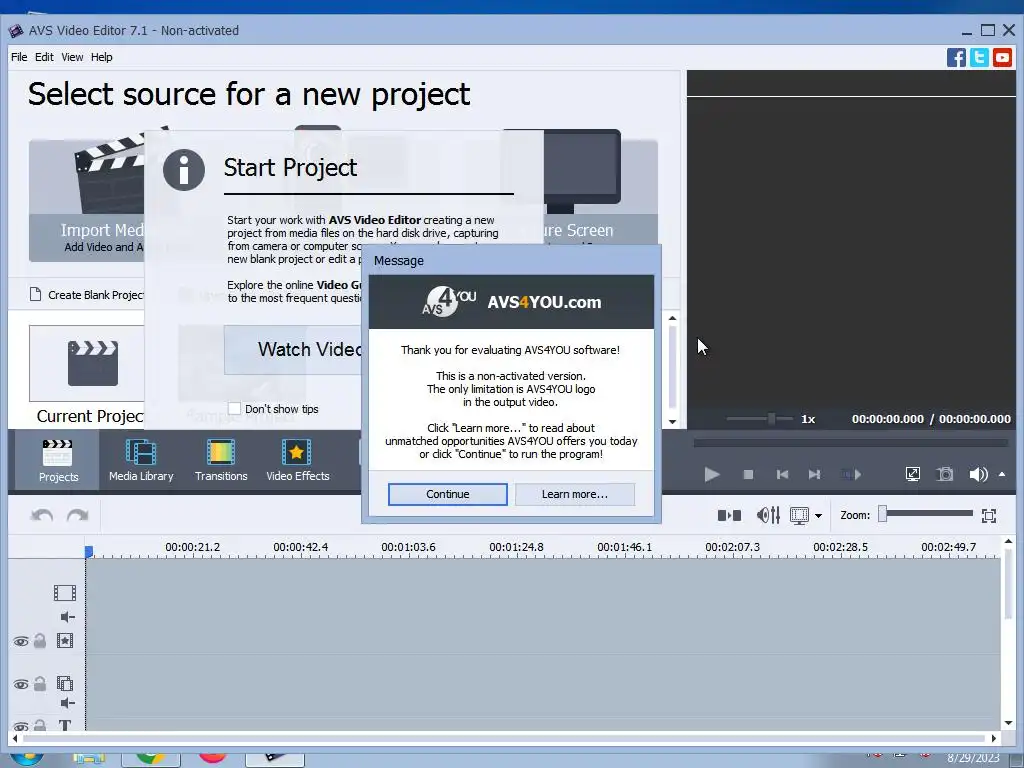The height and width of the screenshot is (768, 1024).
Task: Click the Learn more... button
Action: [x=575, y=494]
